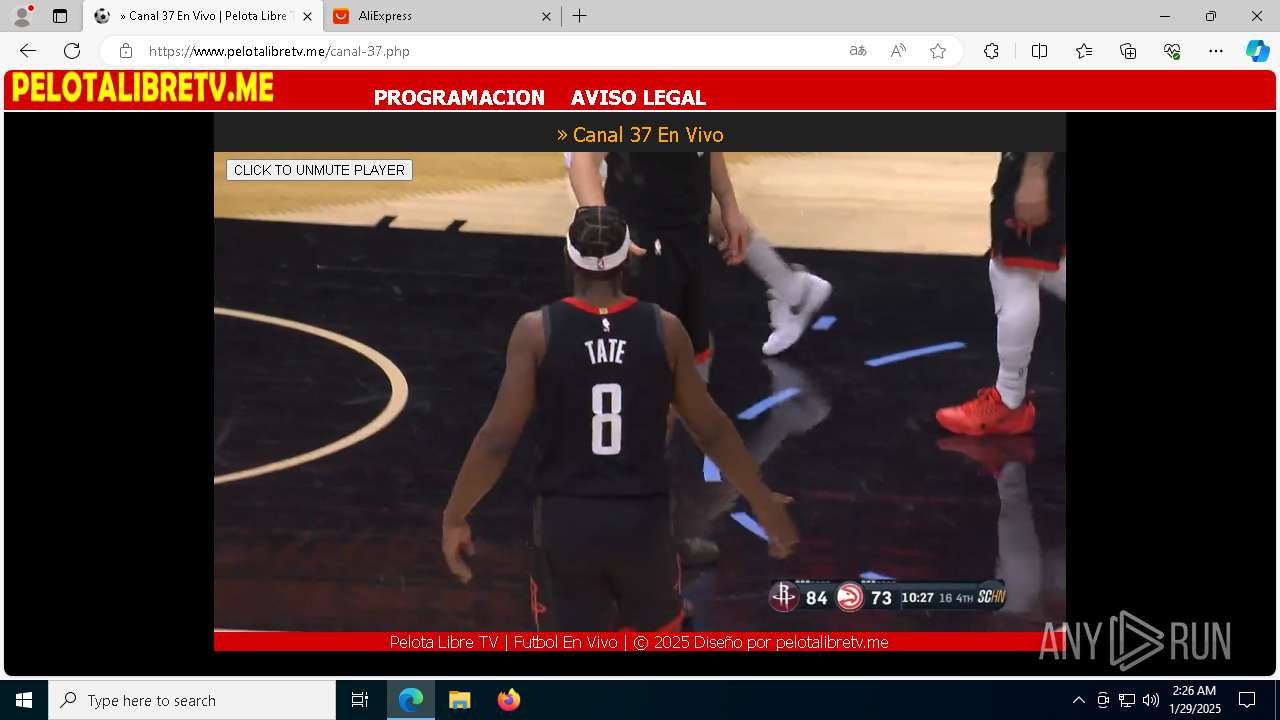Viewport: 1280px width, 720px height.
Task: Refresh the current page
Action: tap(72, 51)
